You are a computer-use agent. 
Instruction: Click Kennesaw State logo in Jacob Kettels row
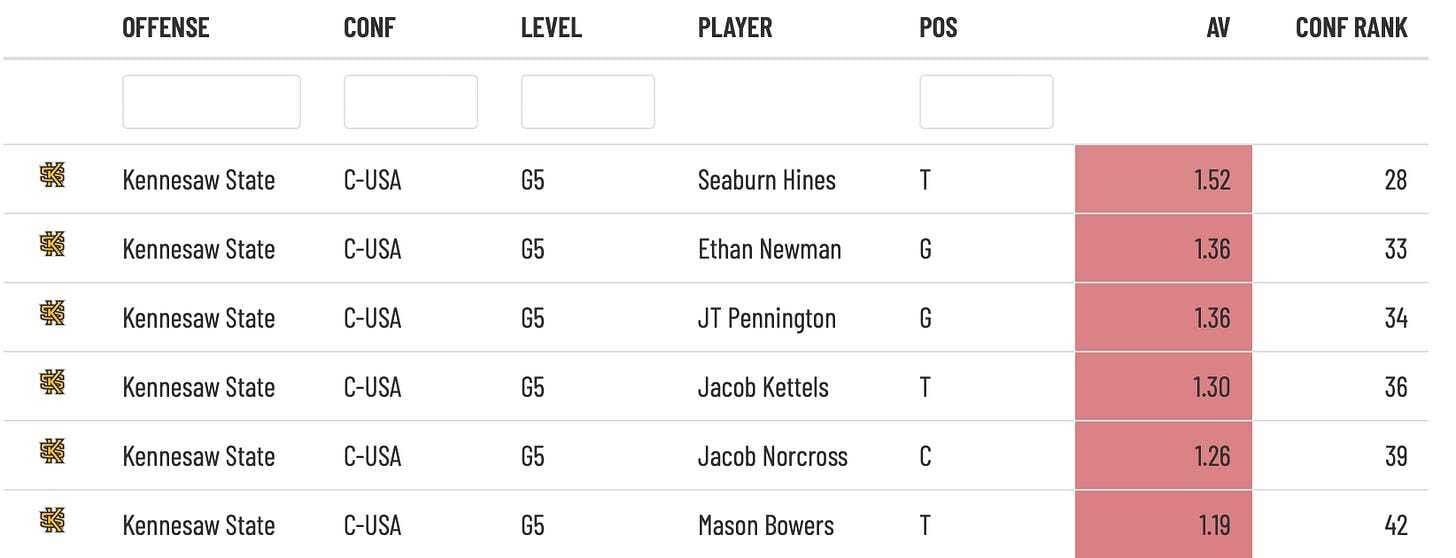[x=52, y=383]
